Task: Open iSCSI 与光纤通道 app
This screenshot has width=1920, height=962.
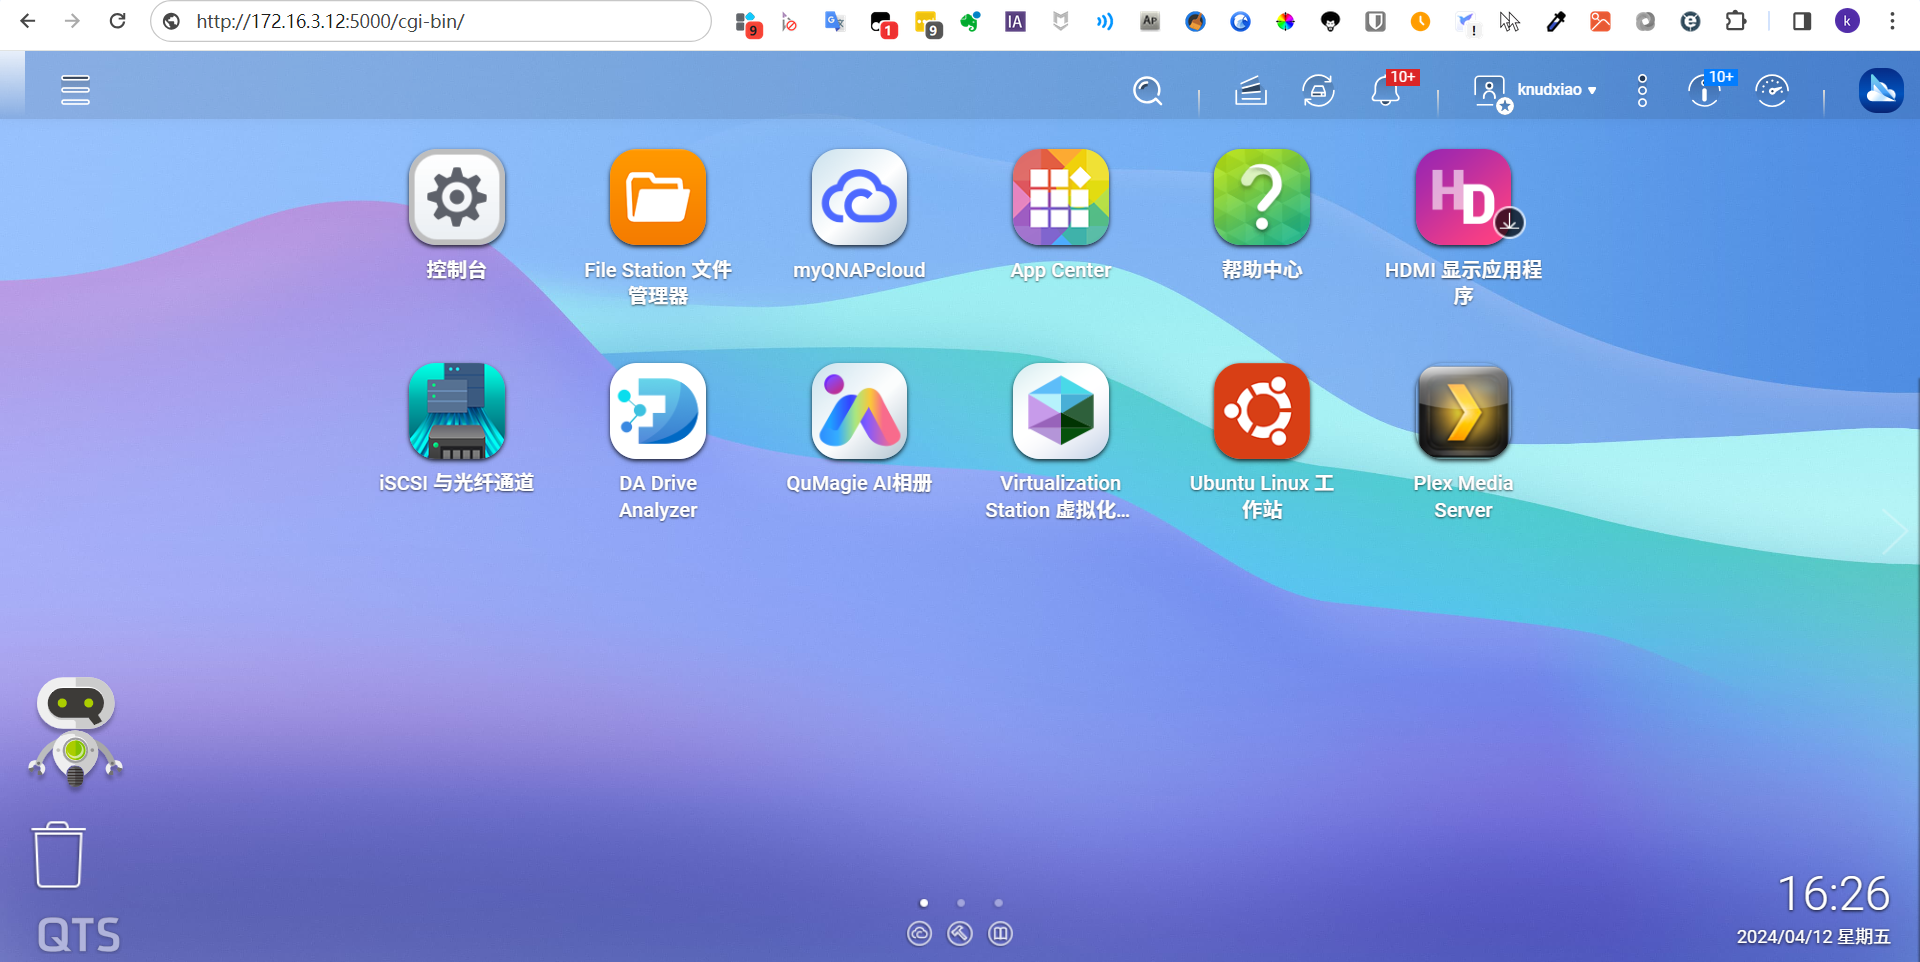Action: [456, 411]
